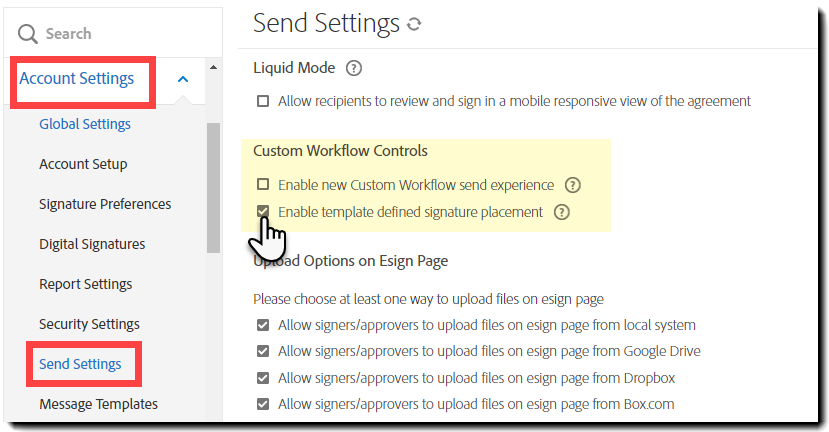Screen dimensions: 829x432
Task: Enable the Liquid Mode mobile responsive view checkbox
Action: point(263,101)
